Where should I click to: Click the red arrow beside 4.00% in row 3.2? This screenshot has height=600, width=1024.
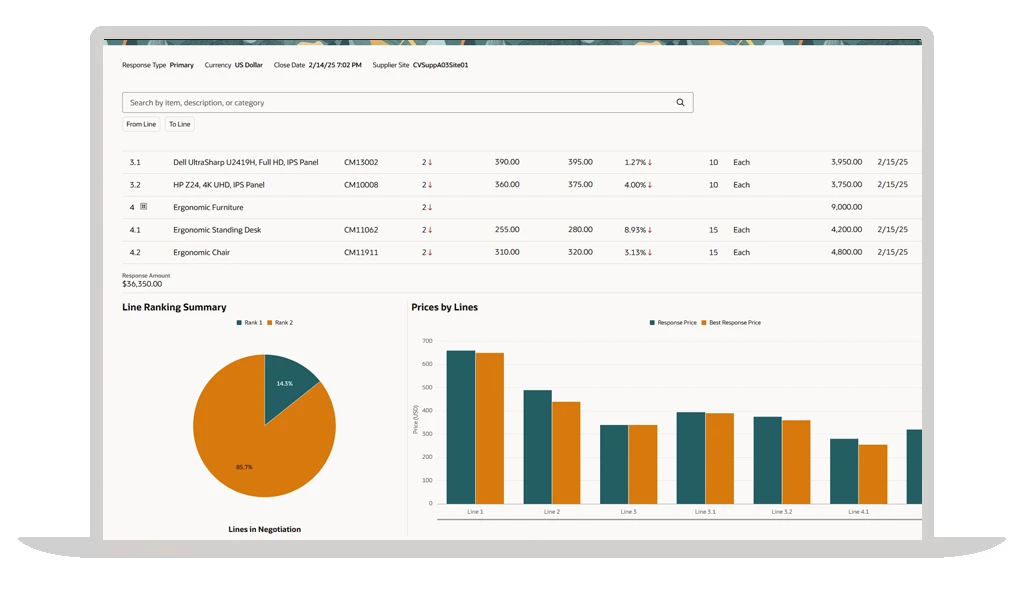coord(649,185)
